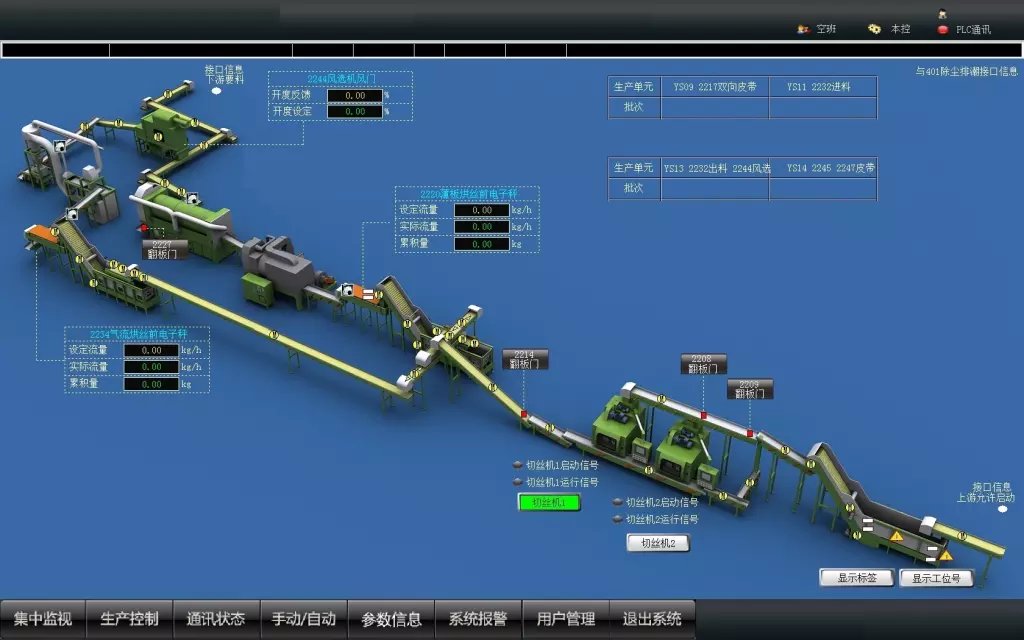Switch to the 系统报警 tab

click(478, 619)
